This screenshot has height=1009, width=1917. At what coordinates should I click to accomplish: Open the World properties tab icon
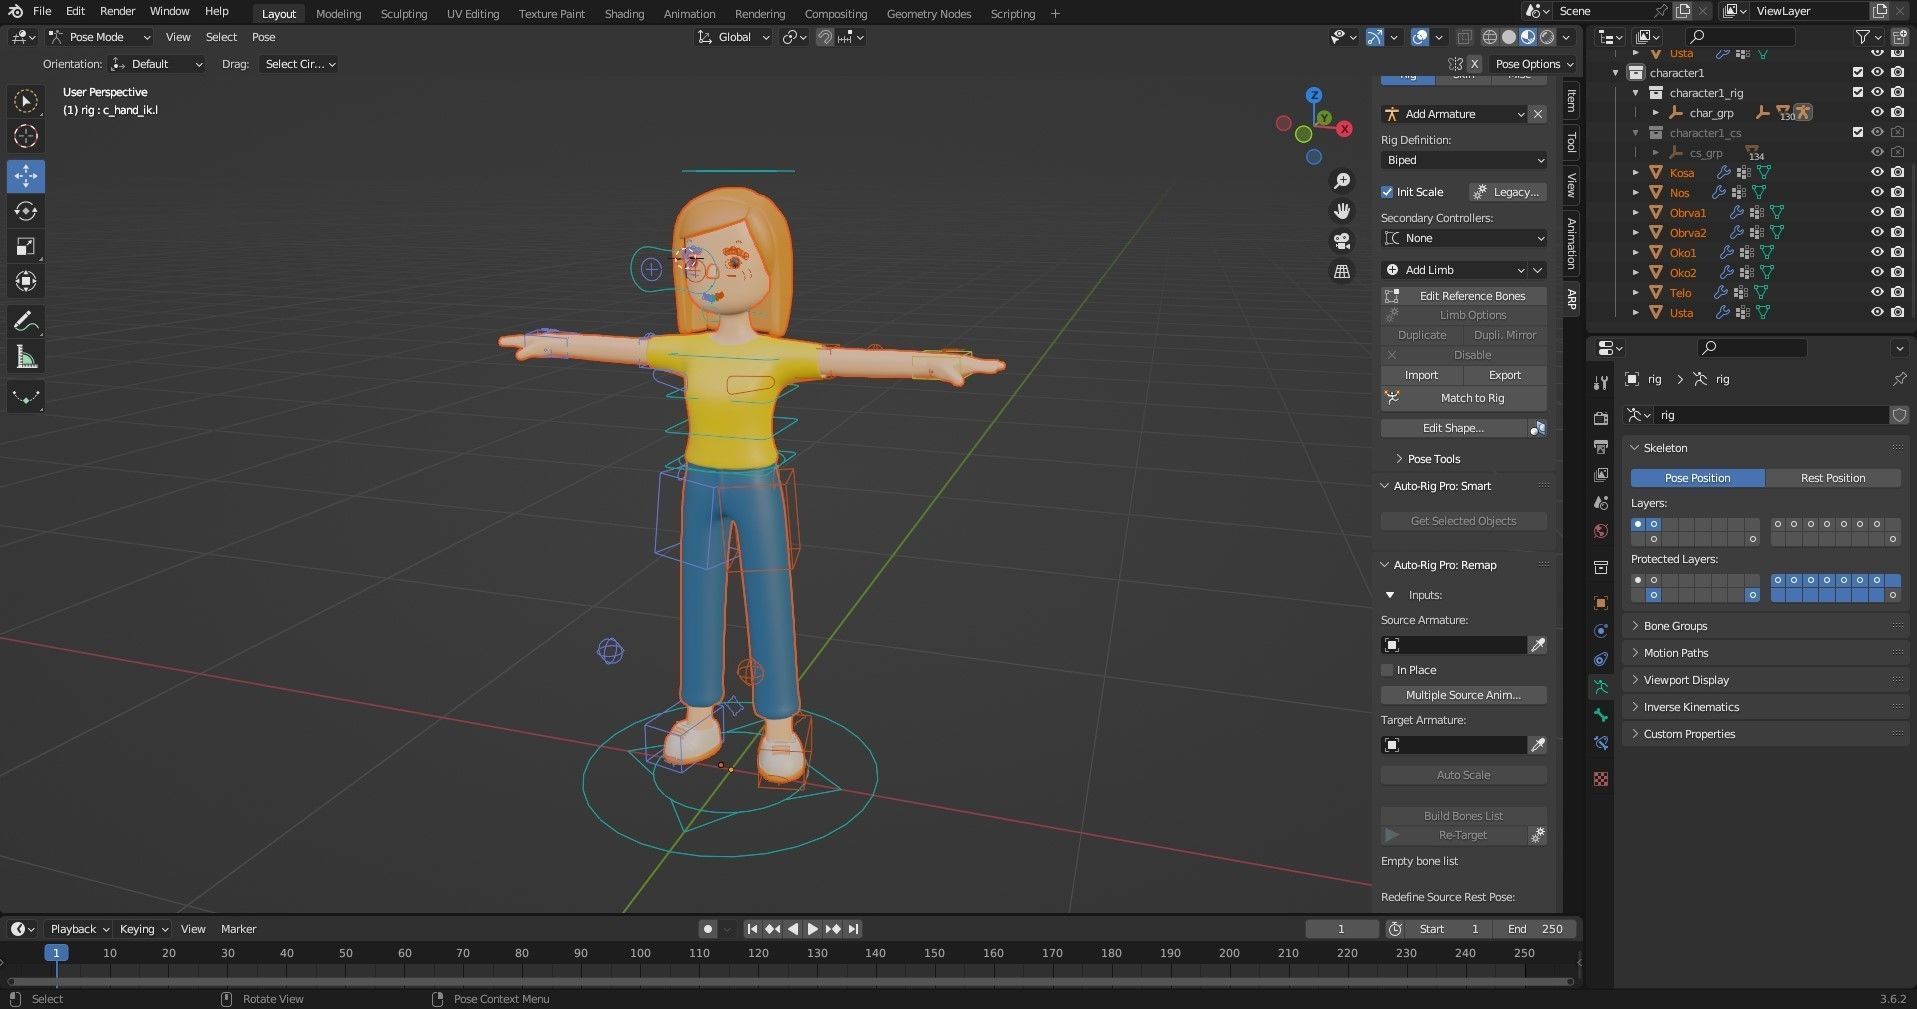pyautogui.click(x=1601, y=531)
